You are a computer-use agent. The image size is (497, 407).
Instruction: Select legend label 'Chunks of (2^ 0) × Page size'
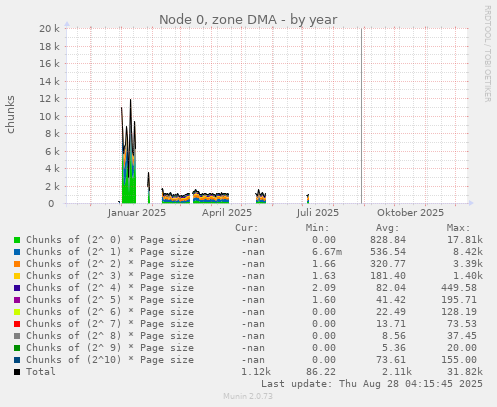(110, 240)
